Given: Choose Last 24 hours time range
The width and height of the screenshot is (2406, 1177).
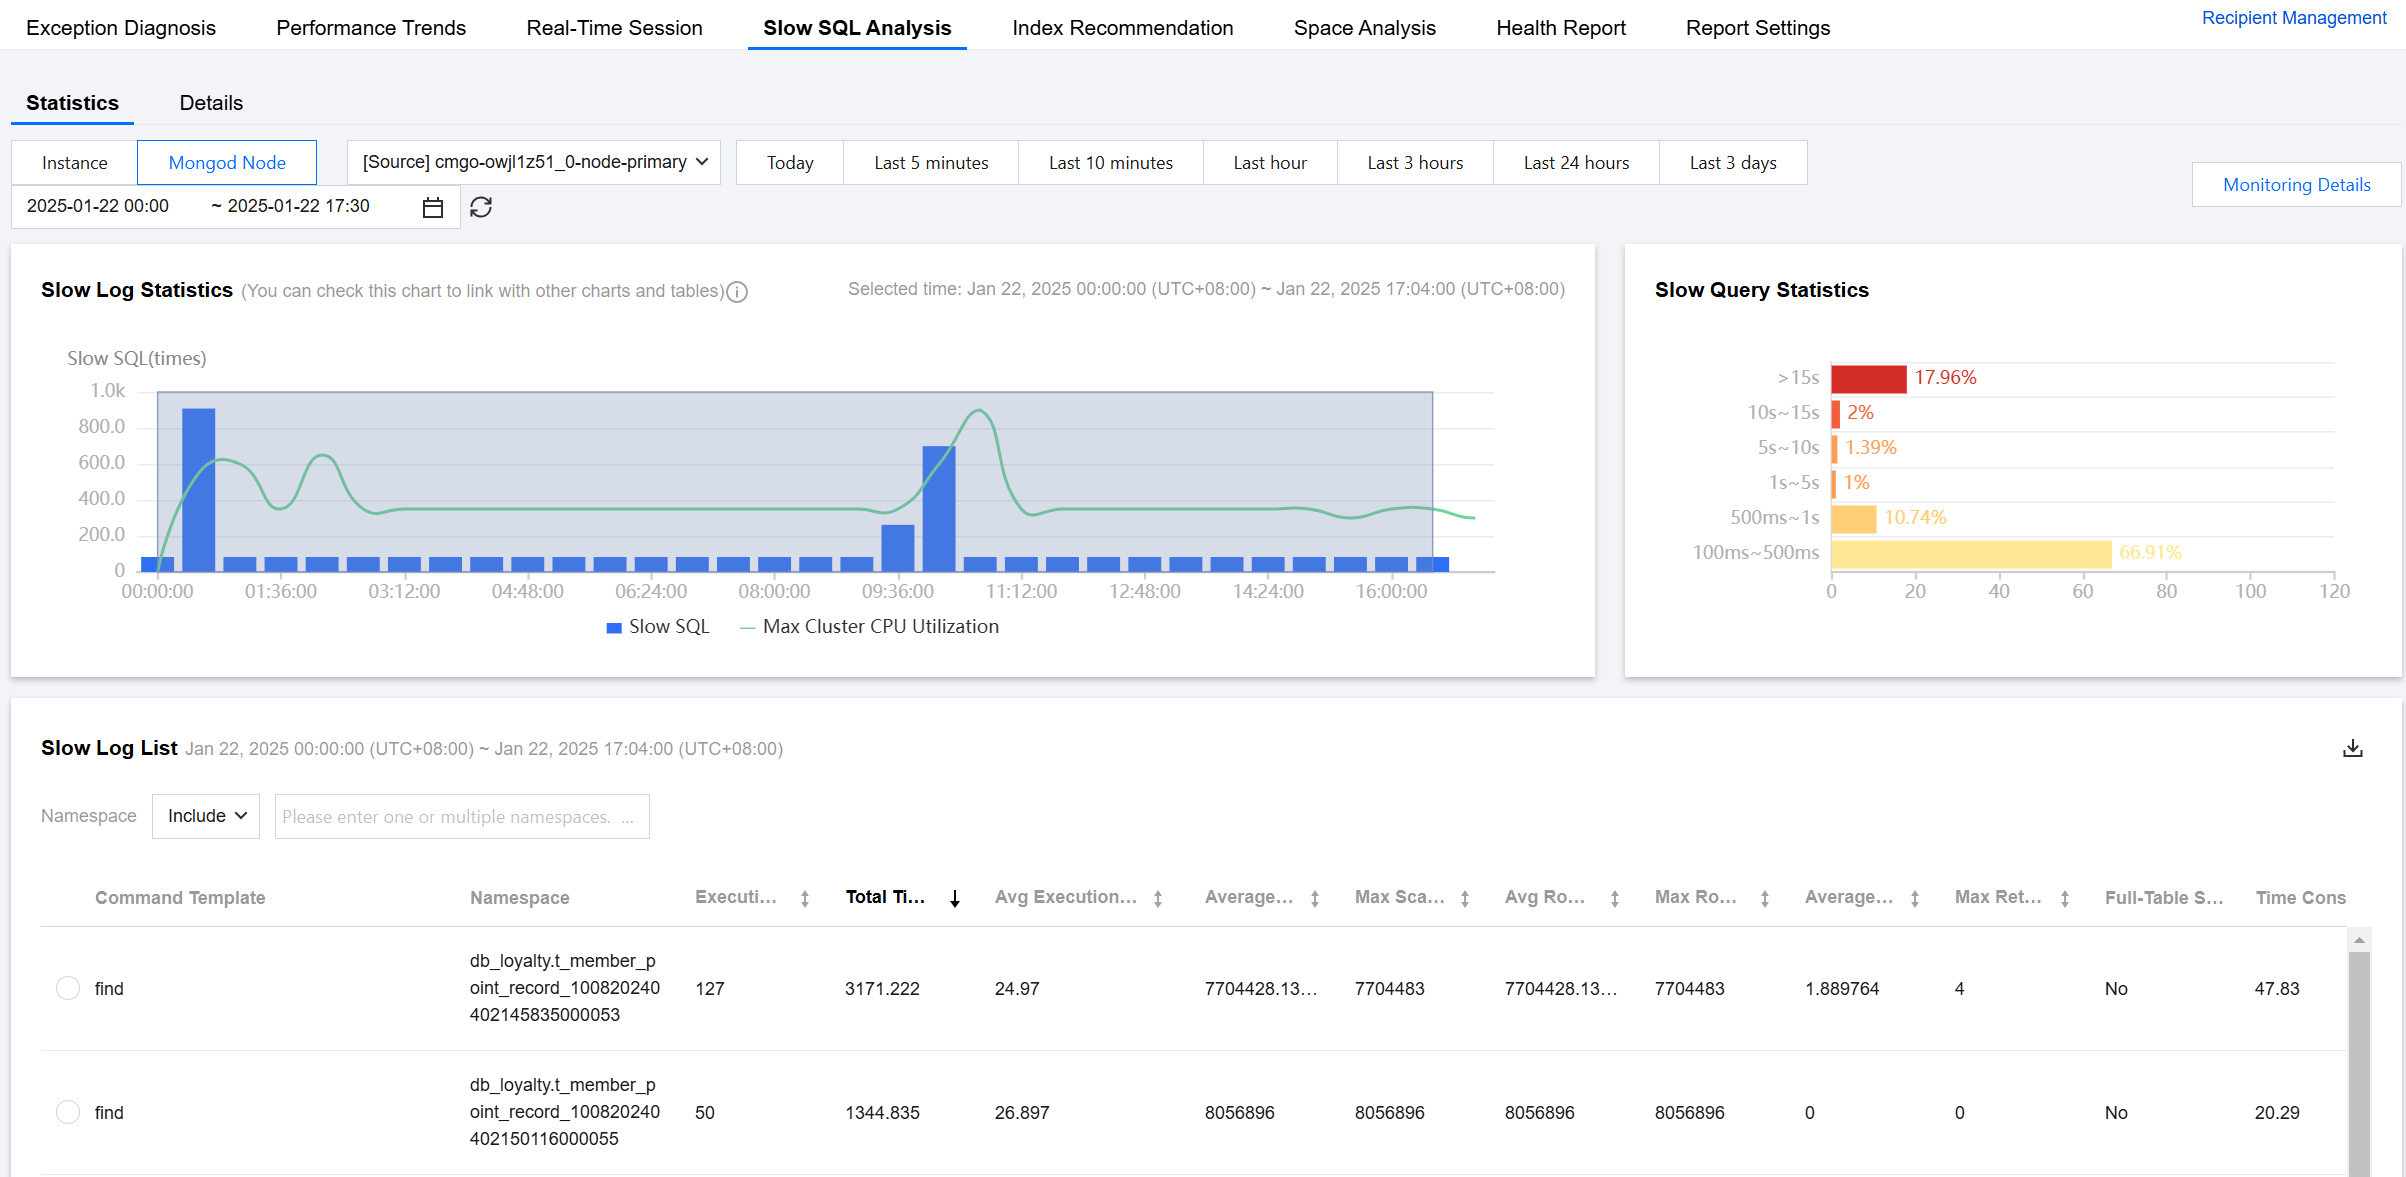Looking at the screenshot, I should tap(1576, 163).
